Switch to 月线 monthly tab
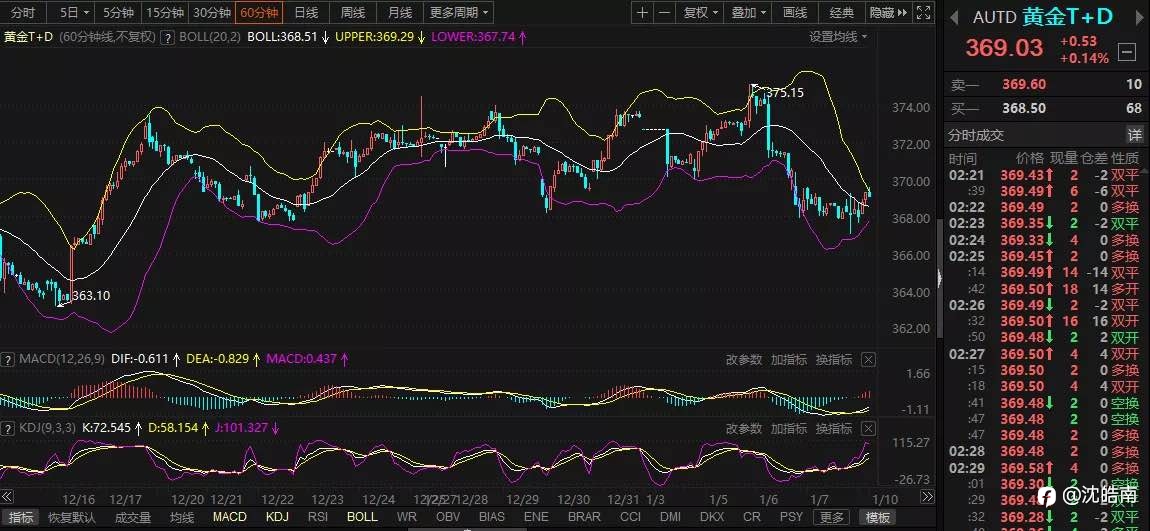 [400, 12]
